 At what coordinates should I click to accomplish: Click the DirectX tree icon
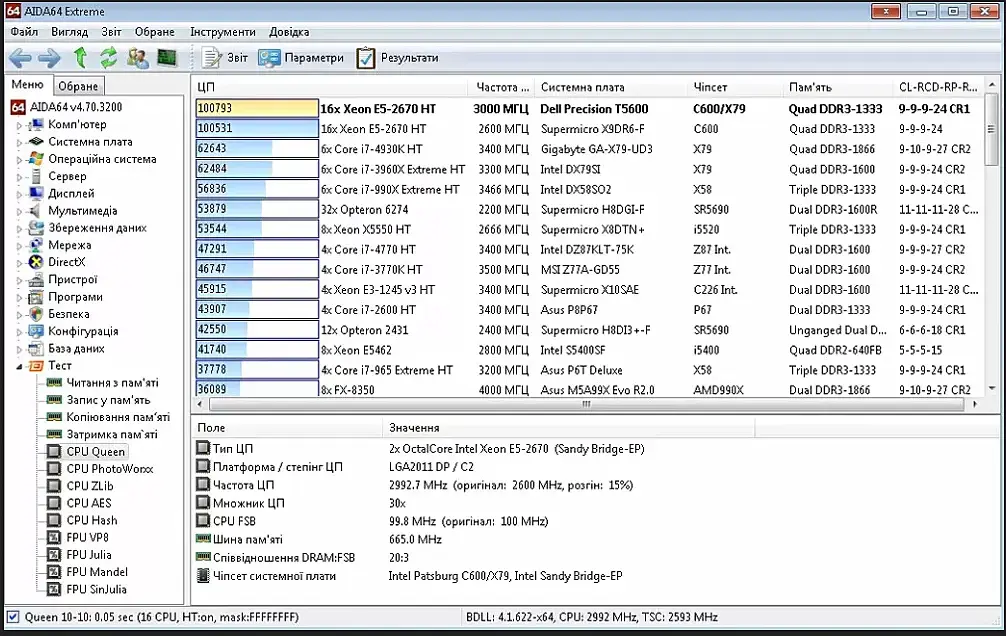point(36,262)
